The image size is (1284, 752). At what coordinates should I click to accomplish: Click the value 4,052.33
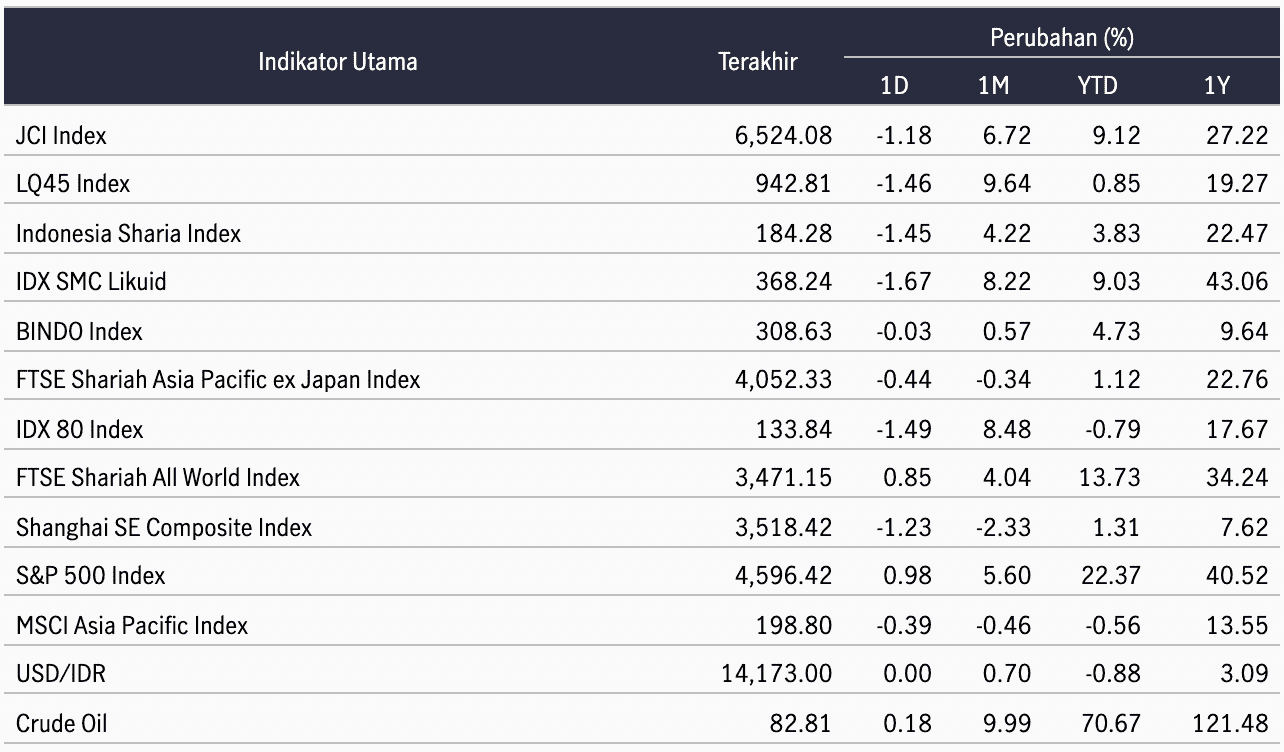pos(783,380)
